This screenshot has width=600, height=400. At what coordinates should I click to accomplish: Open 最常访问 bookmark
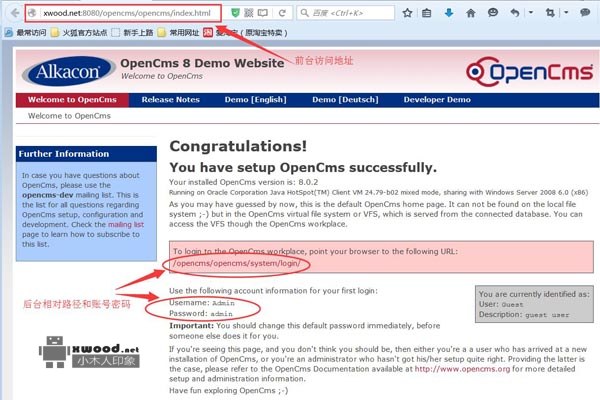click(x=26, y=33)
